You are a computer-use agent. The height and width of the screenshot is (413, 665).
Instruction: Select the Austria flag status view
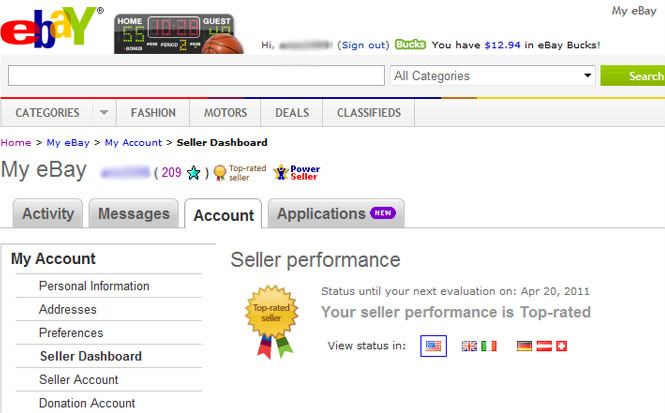click(x=544, y=346)
